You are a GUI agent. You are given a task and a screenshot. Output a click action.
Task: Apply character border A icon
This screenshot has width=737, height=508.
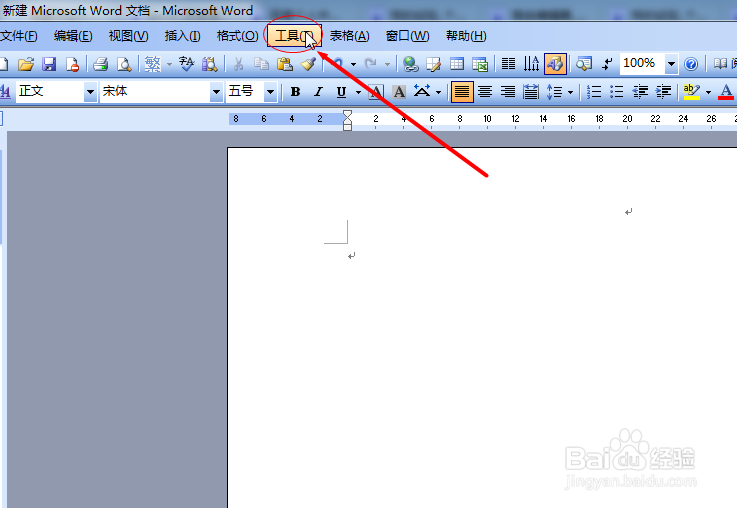point(376,92)
